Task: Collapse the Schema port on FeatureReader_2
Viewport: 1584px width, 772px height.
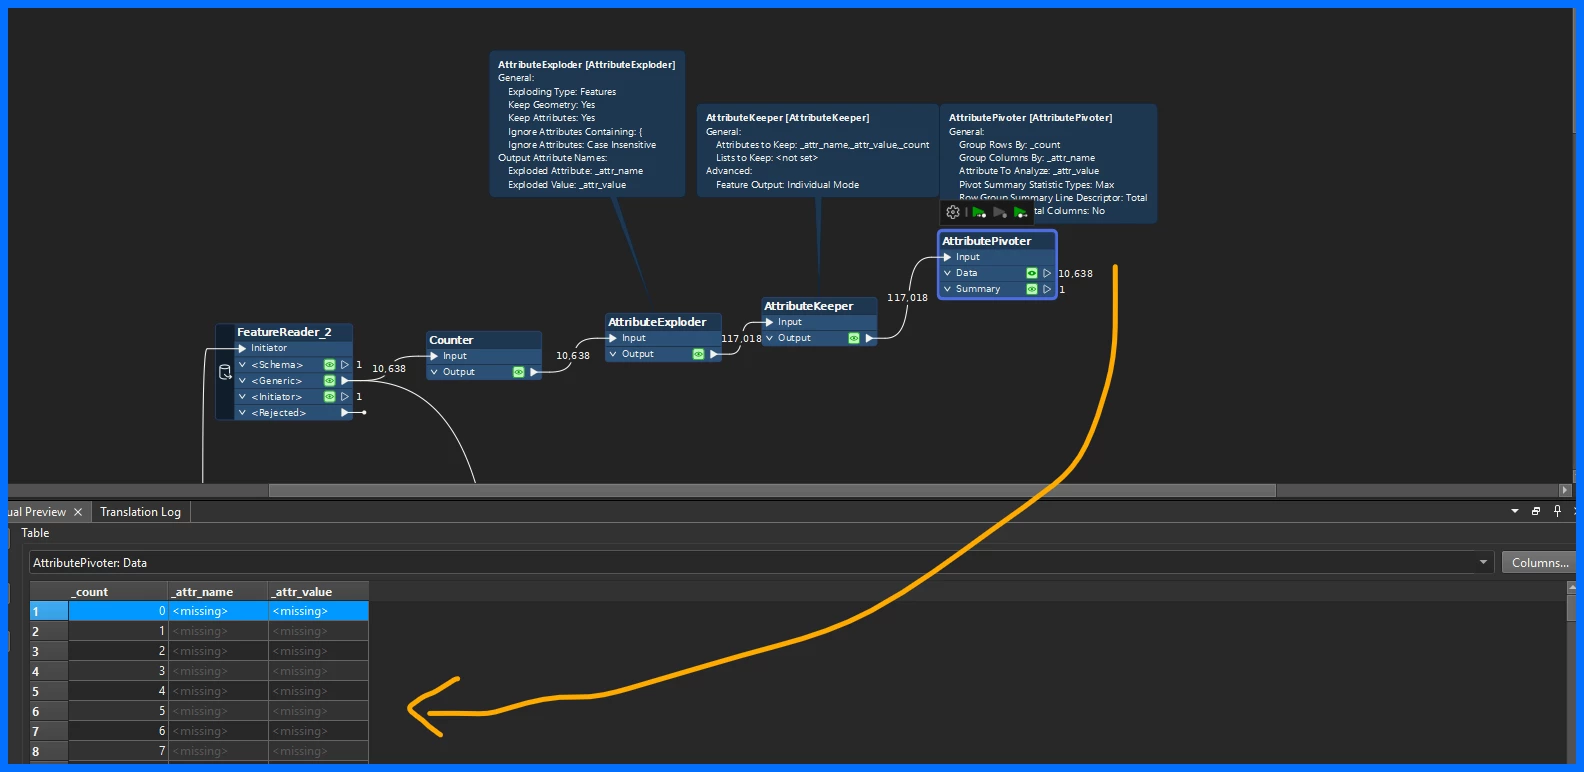Action: pos(242,365)
